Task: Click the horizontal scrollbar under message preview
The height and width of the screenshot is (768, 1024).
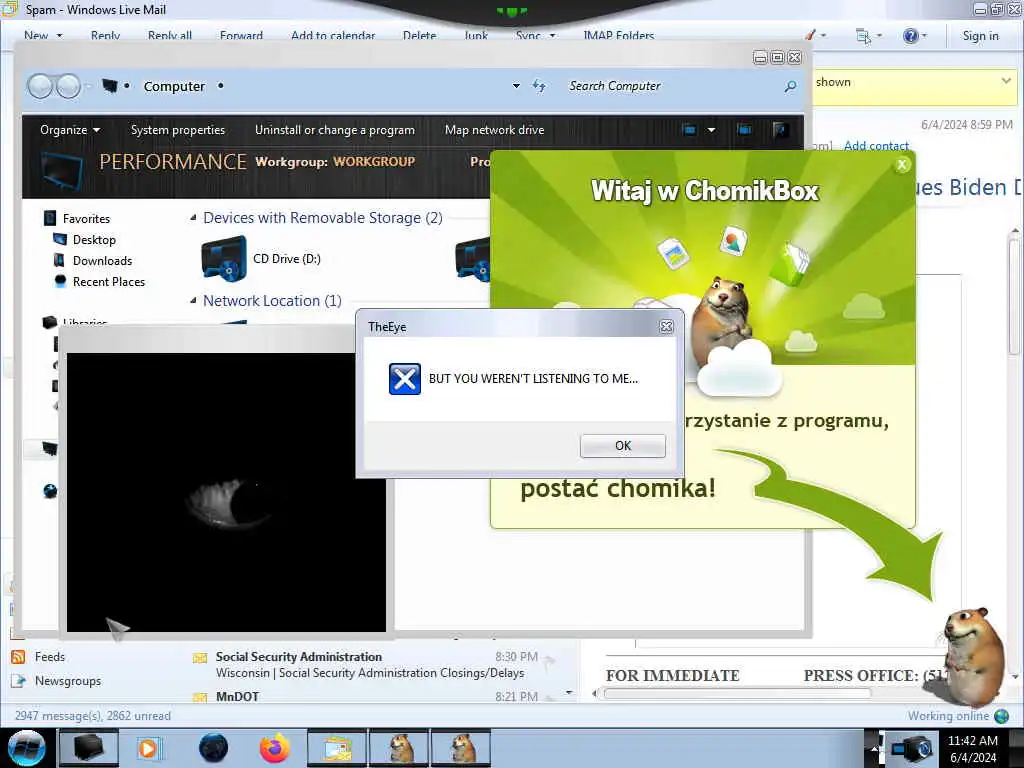Action: coord(738,694)
